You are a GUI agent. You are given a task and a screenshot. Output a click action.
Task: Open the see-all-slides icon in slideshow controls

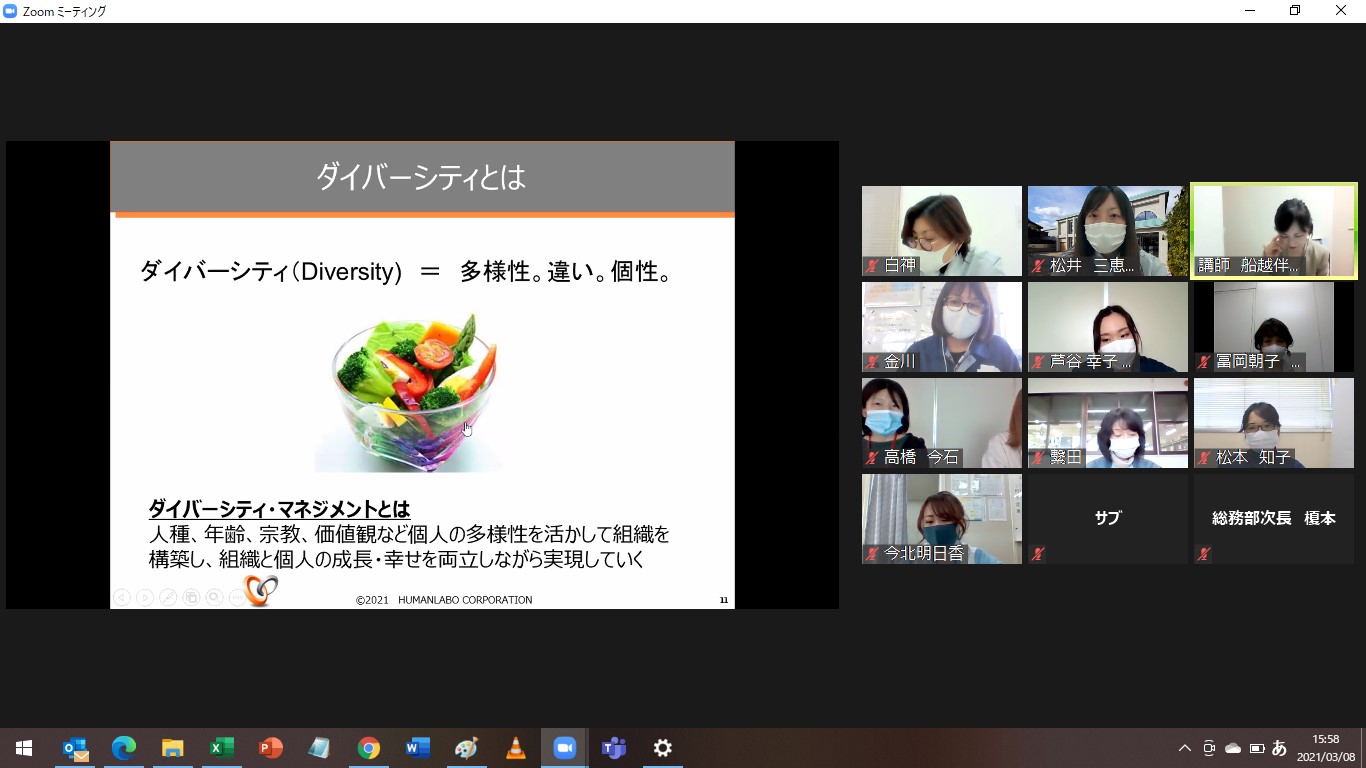point(191,598)
